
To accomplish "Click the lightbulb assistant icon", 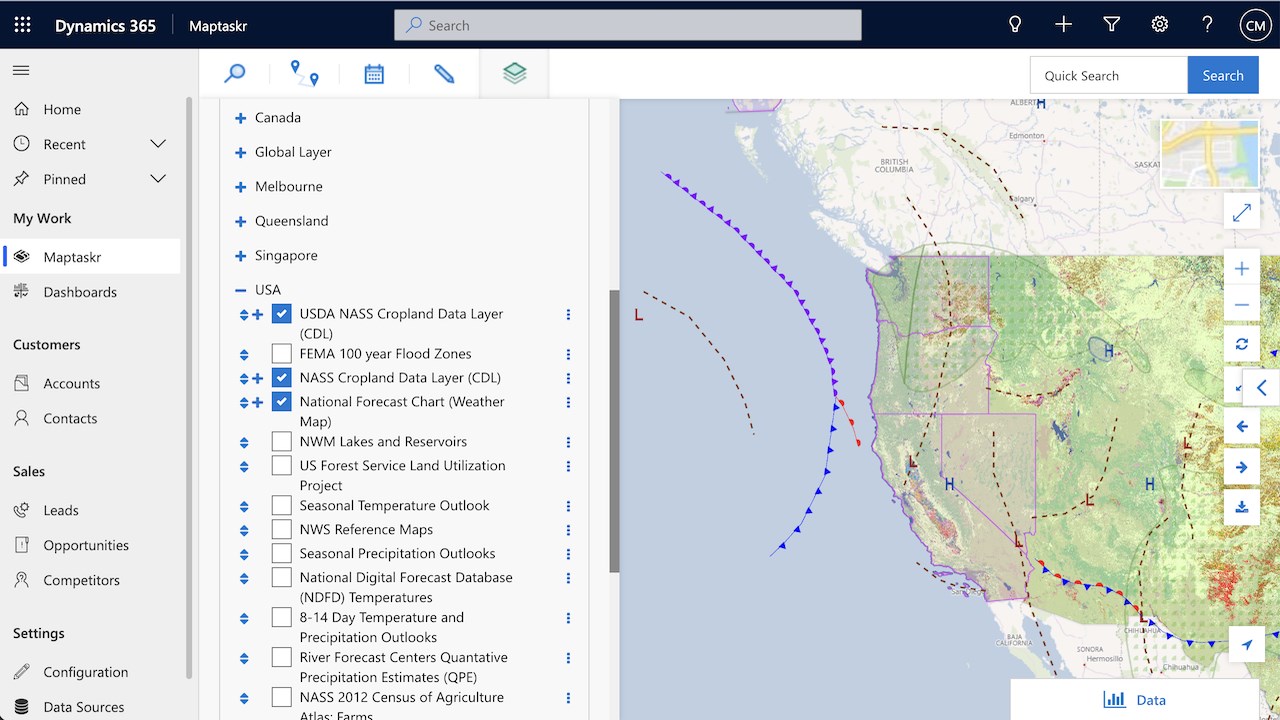I will click(x=1015, y=25).
